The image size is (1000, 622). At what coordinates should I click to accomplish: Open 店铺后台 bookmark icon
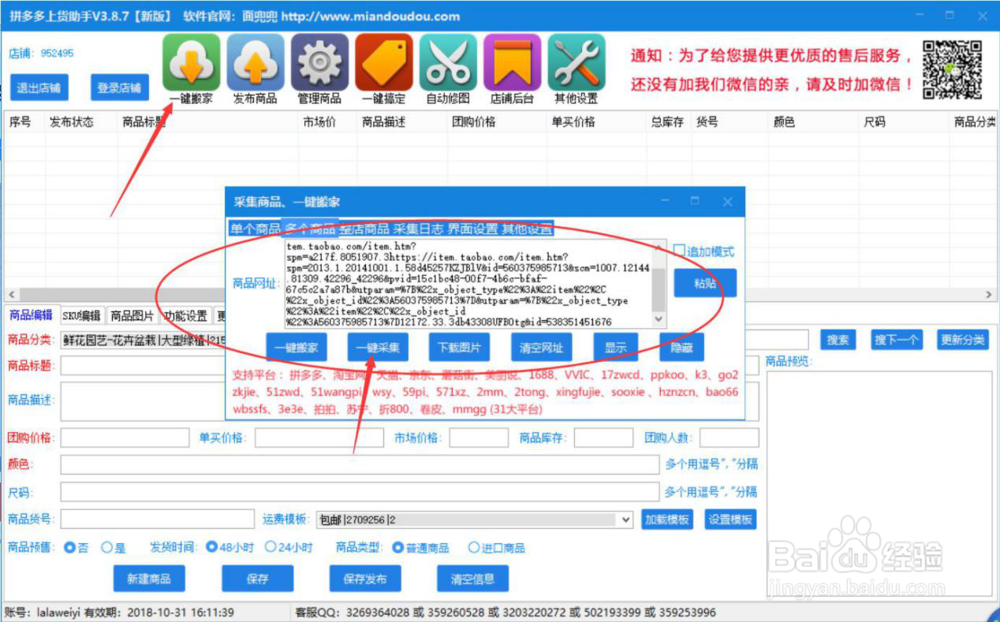(512, 63)
